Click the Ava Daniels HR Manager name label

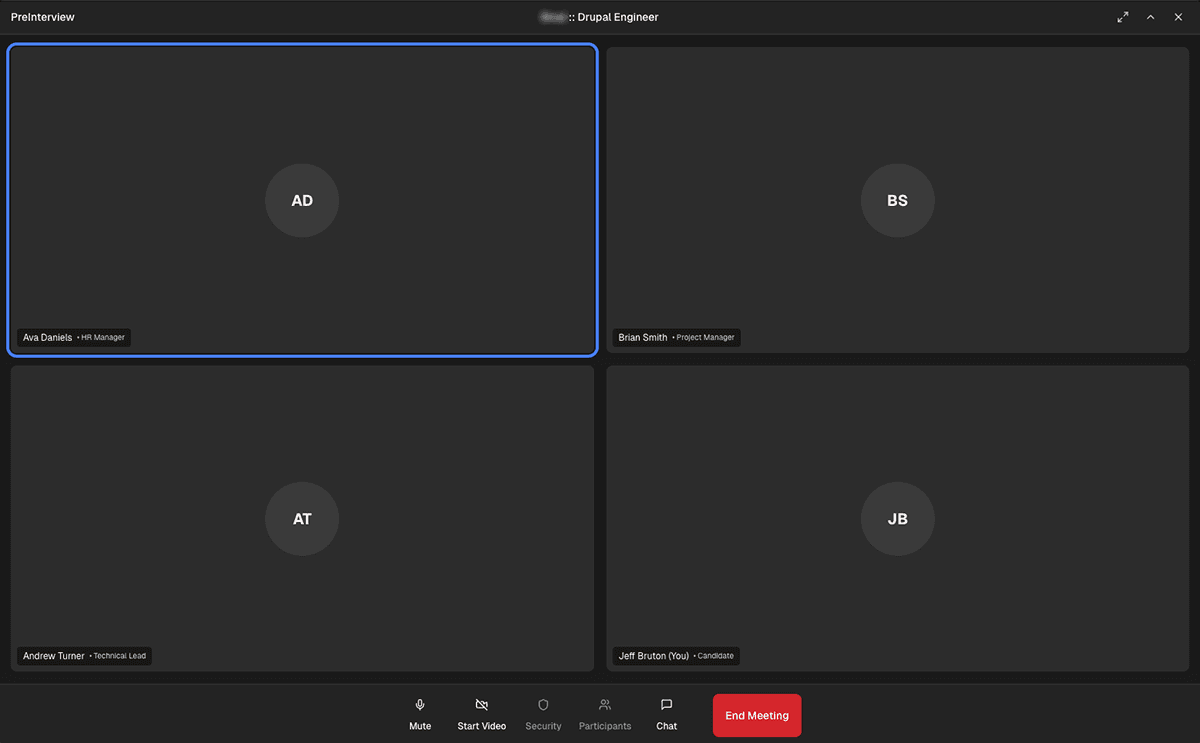coord(74,338)
